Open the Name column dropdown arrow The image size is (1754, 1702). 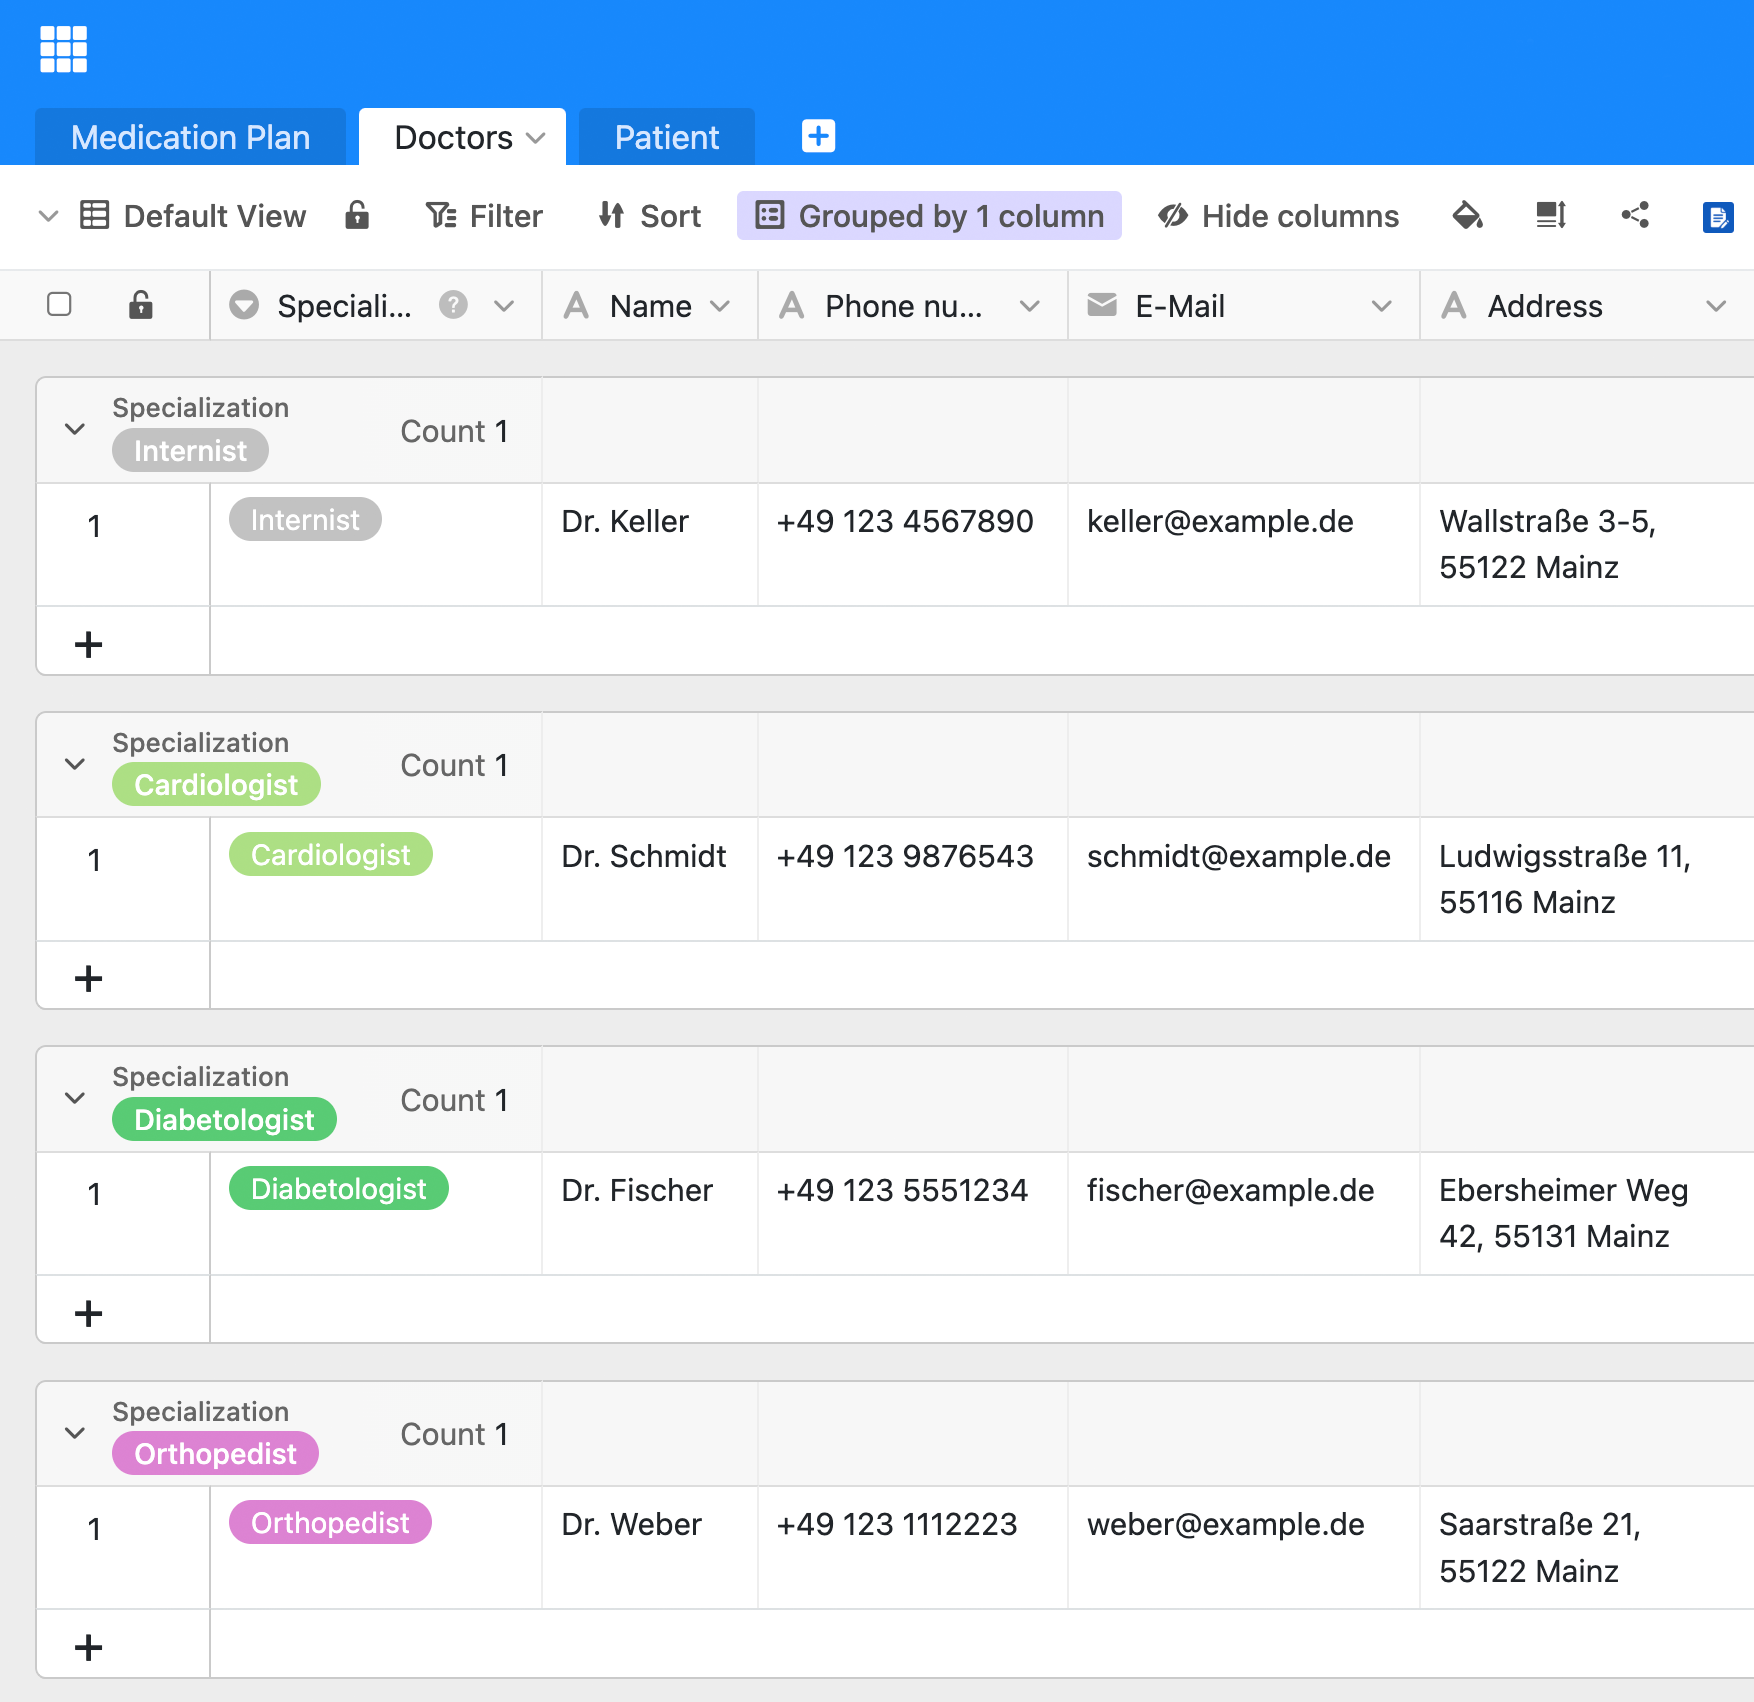[720, 306]
